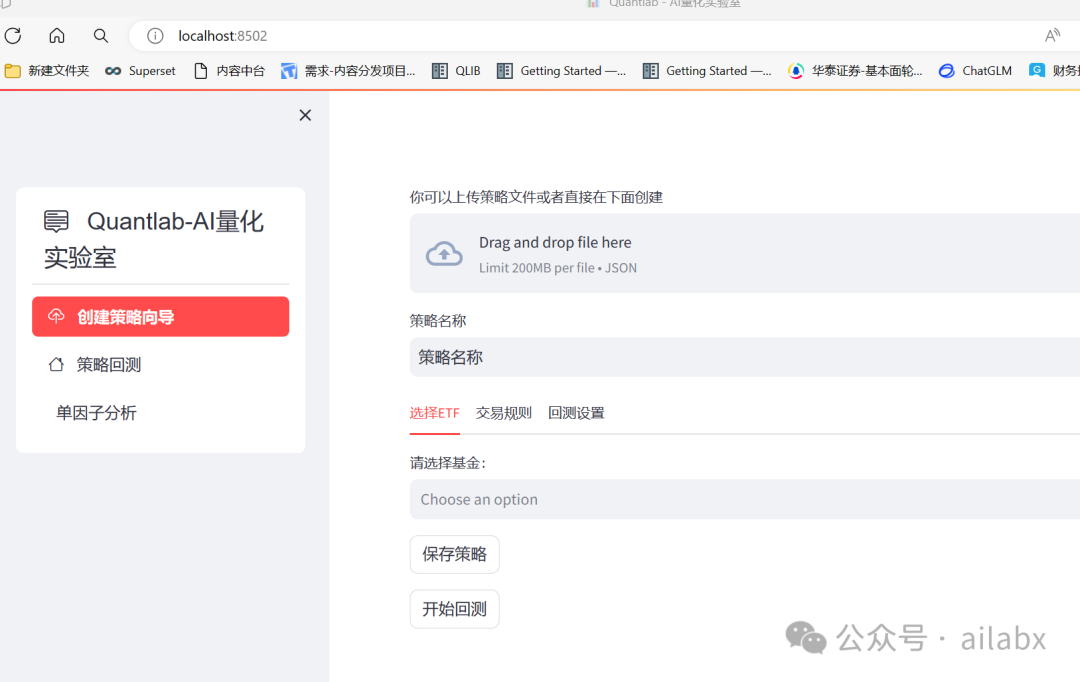The image size is (1080, 682).
Task: Click the Quantlab book logo in the sidebar
Action: (55, 221)
